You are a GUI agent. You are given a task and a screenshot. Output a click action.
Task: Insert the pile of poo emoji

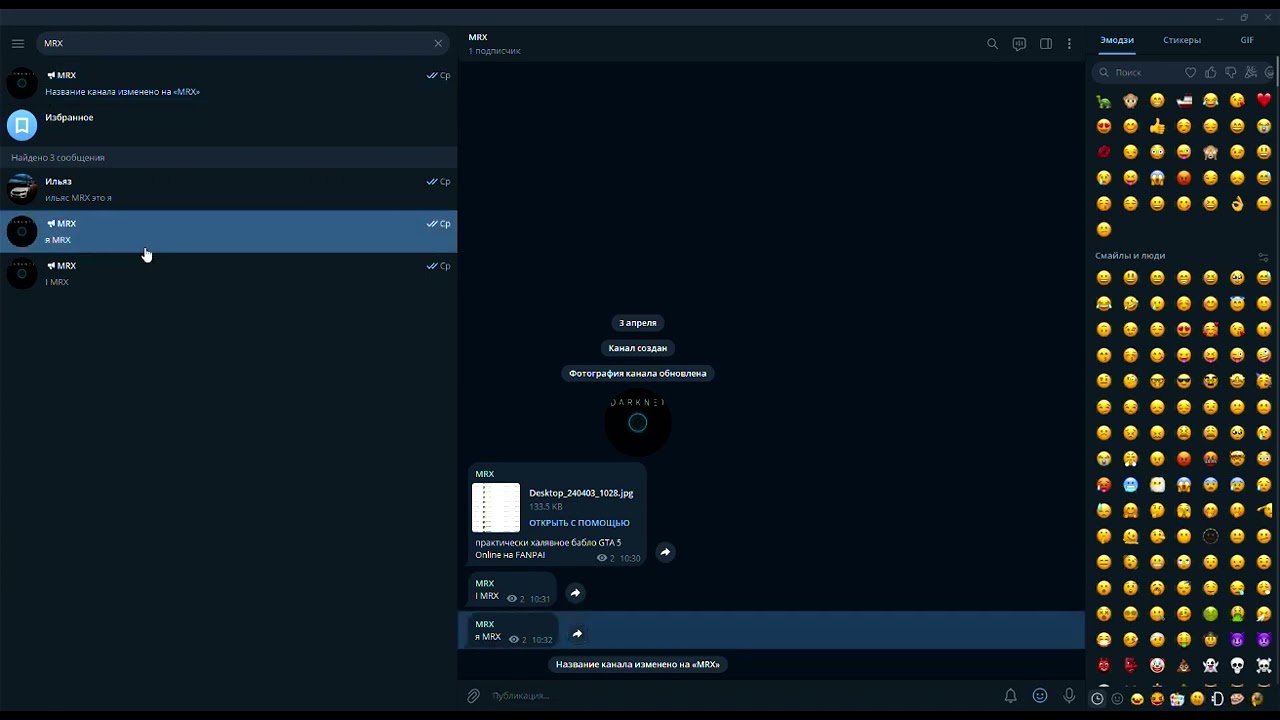coord(1184,665)
